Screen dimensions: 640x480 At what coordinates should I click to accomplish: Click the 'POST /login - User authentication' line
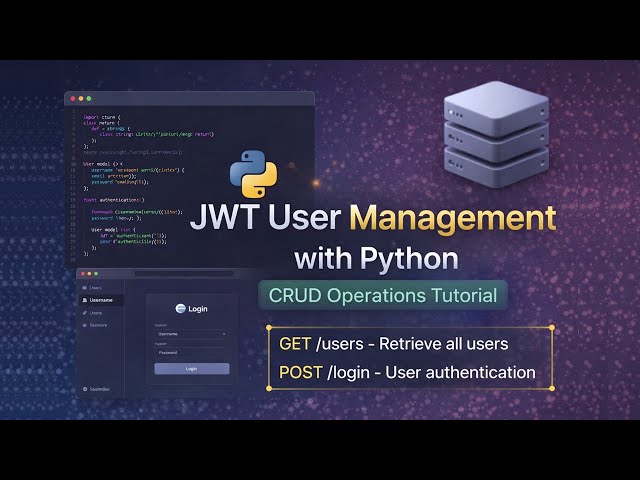[x=407, y=372]
